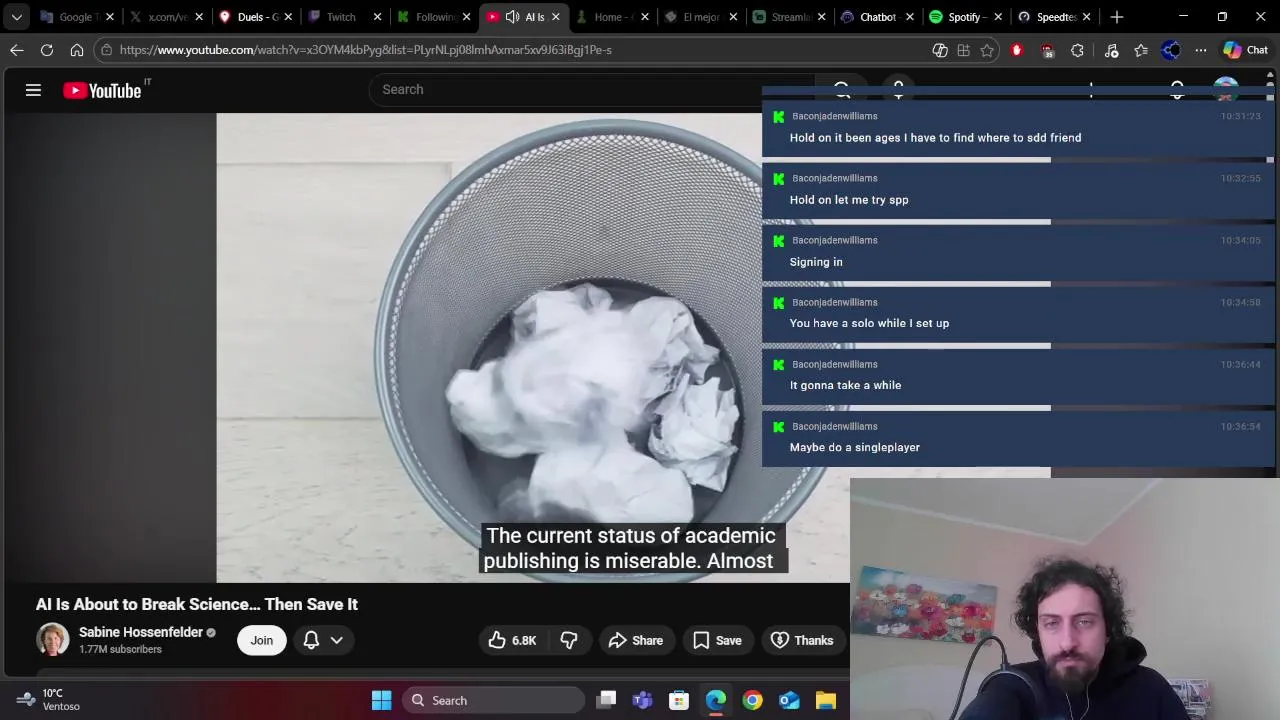The width and height of the screenshot is (1280, 720).
Task: Open Task View on the taskbar
Action: pyautogui.click(x=606, y=700)
